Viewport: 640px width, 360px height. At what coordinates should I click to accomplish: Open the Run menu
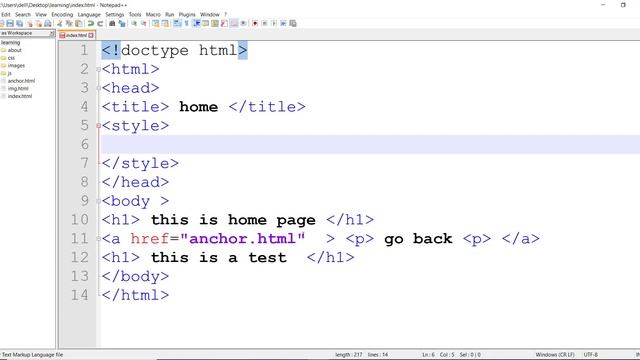[169, 14]
